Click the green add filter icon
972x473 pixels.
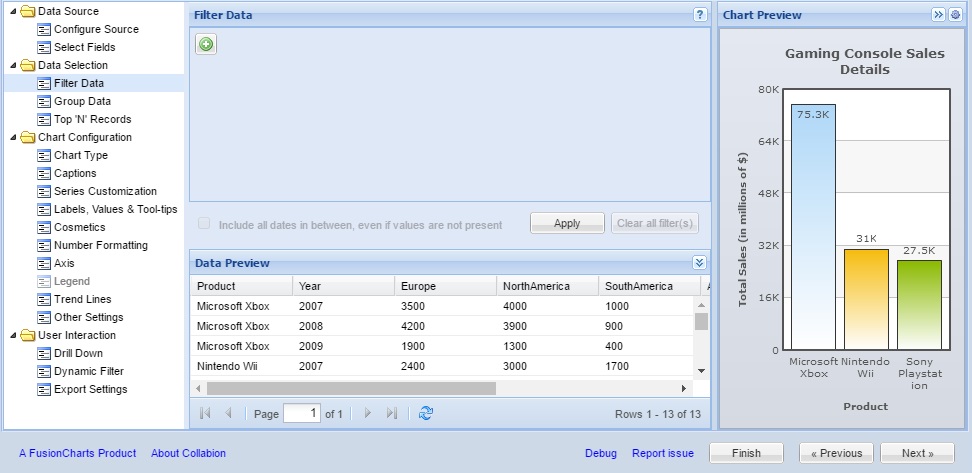(206, 44)
